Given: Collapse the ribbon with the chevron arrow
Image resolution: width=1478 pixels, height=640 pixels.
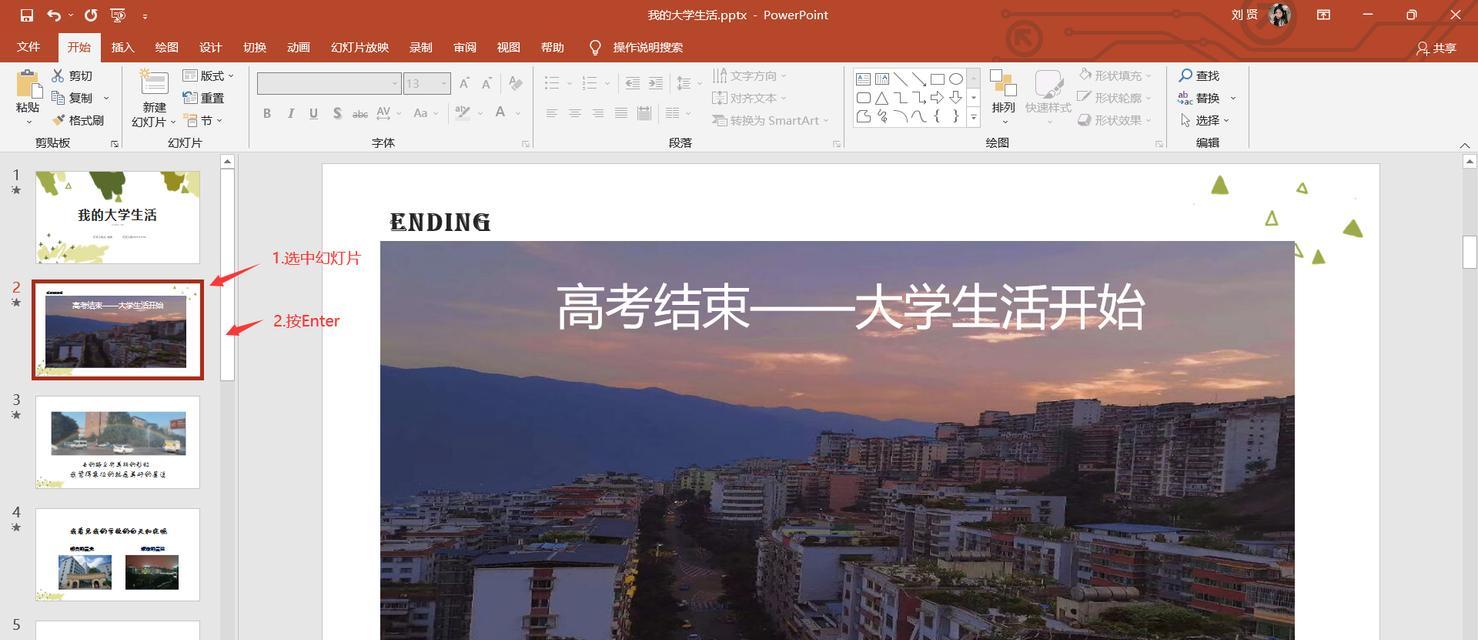Looking at the screenshot, I should pyautogui.click(x=1466, y=144).
